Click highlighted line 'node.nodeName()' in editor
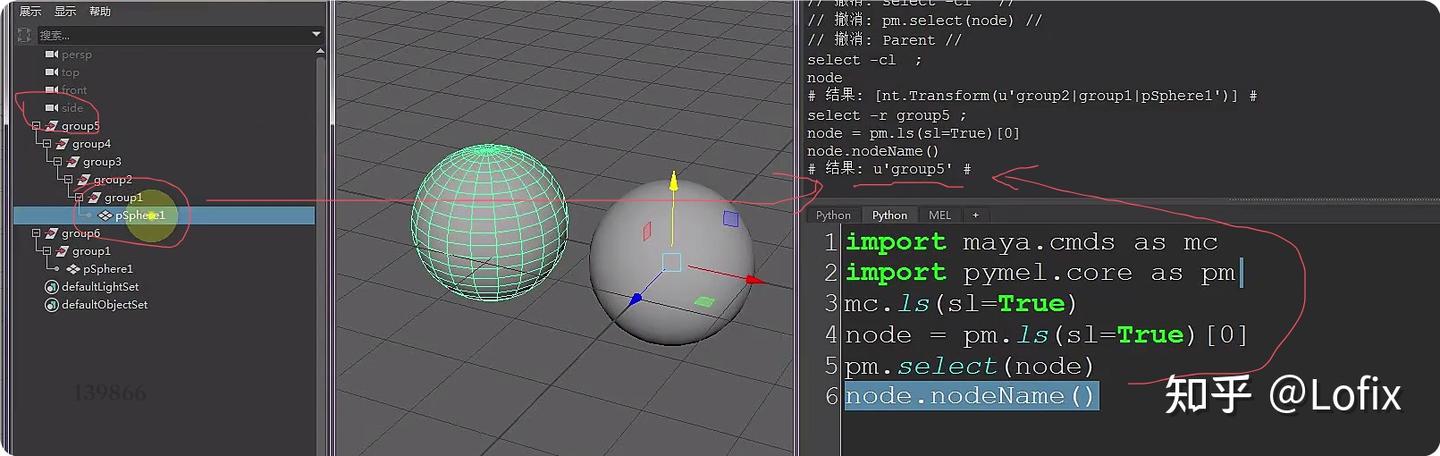 point(971,396)
